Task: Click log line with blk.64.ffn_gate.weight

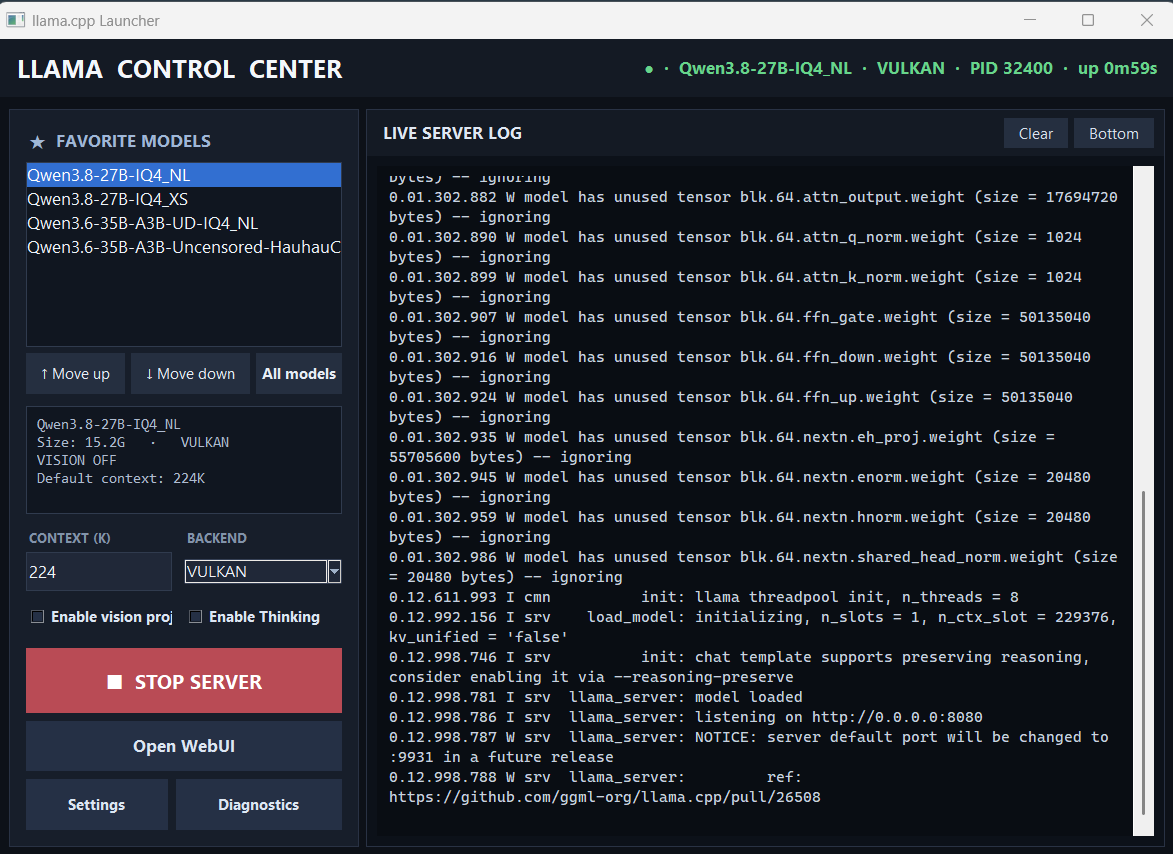Action: [739, 327]
